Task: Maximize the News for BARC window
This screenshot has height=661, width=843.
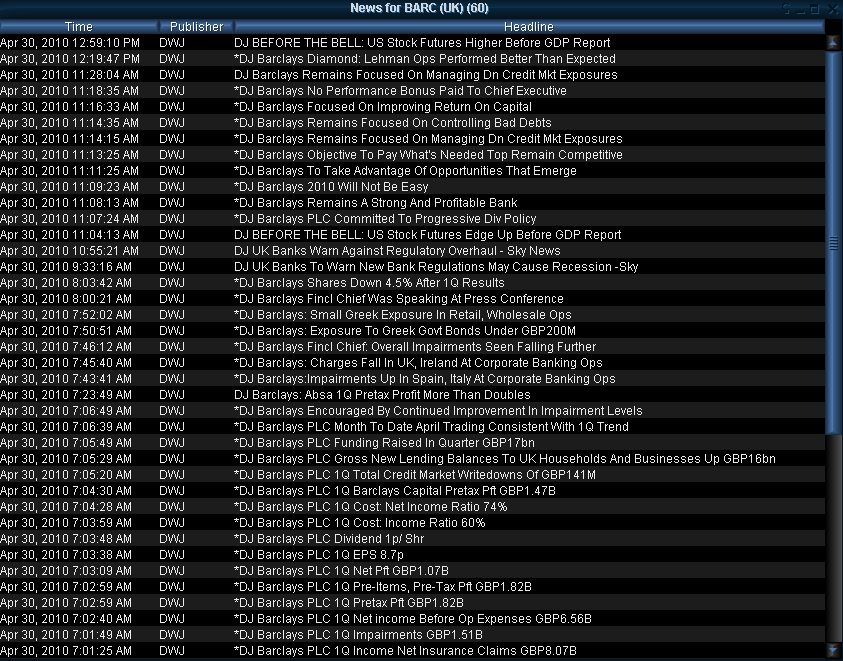Action: coord(815,9)
